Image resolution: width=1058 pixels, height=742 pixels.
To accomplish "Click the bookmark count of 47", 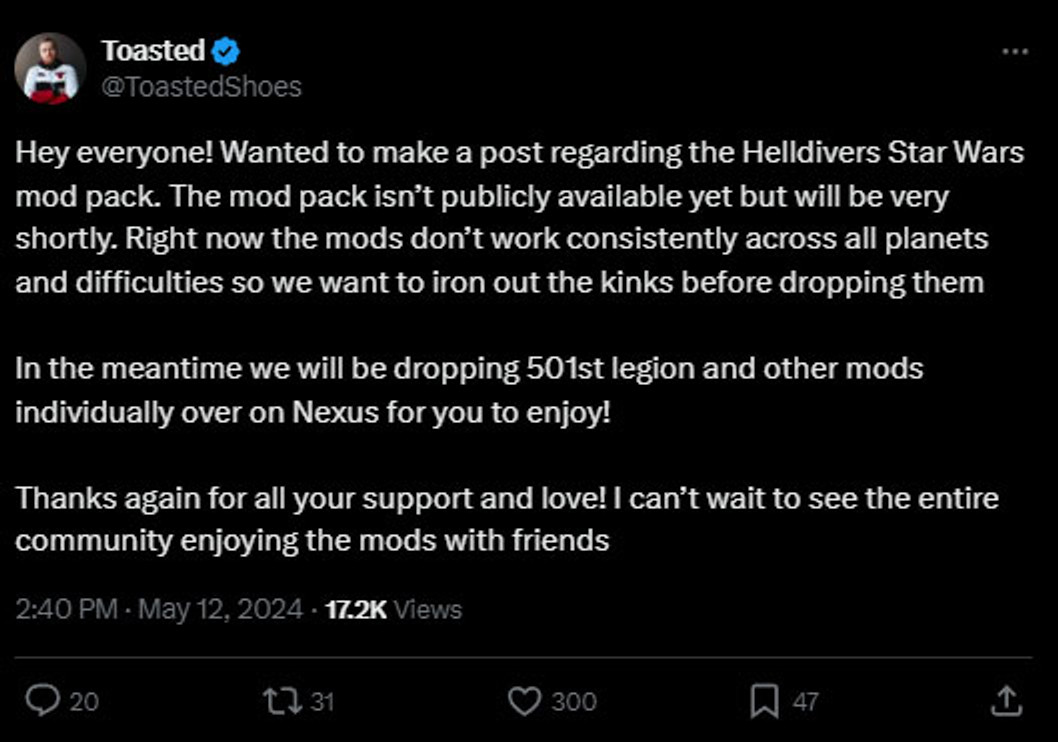I will (x=805, y=702).
